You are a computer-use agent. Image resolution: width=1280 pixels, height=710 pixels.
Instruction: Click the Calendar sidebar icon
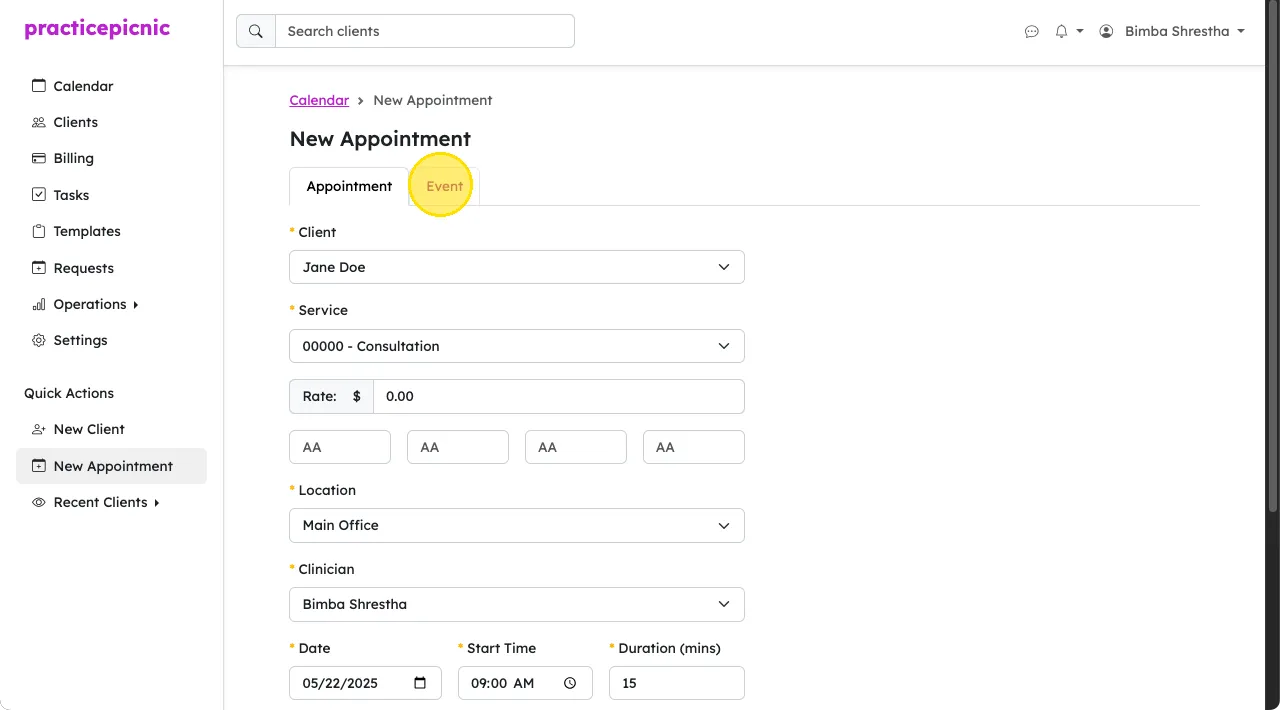pos(39,86)
